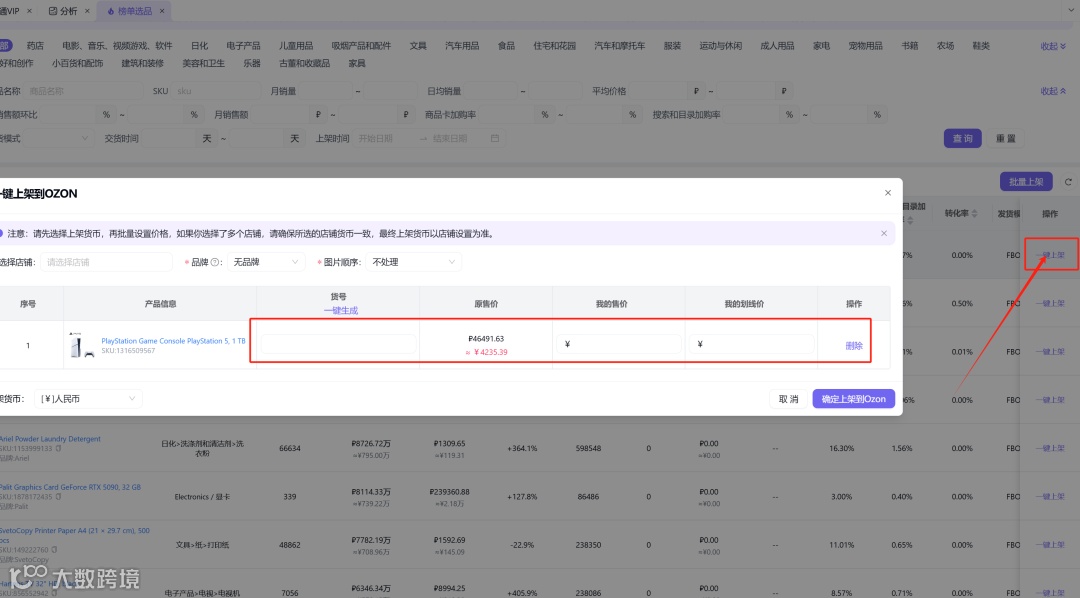Select the 食品 category

(506, 45)
